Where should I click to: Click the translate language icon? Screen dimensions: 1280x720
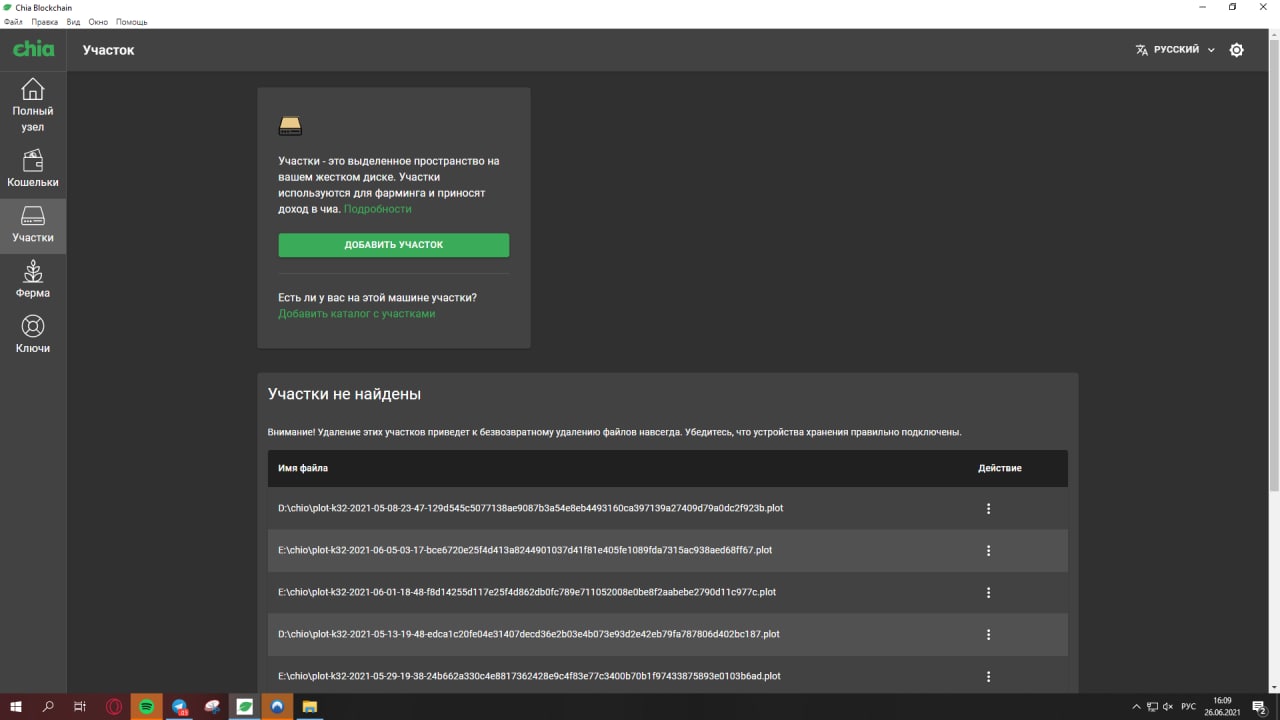pyautogui.click(x=1141, y=50)
